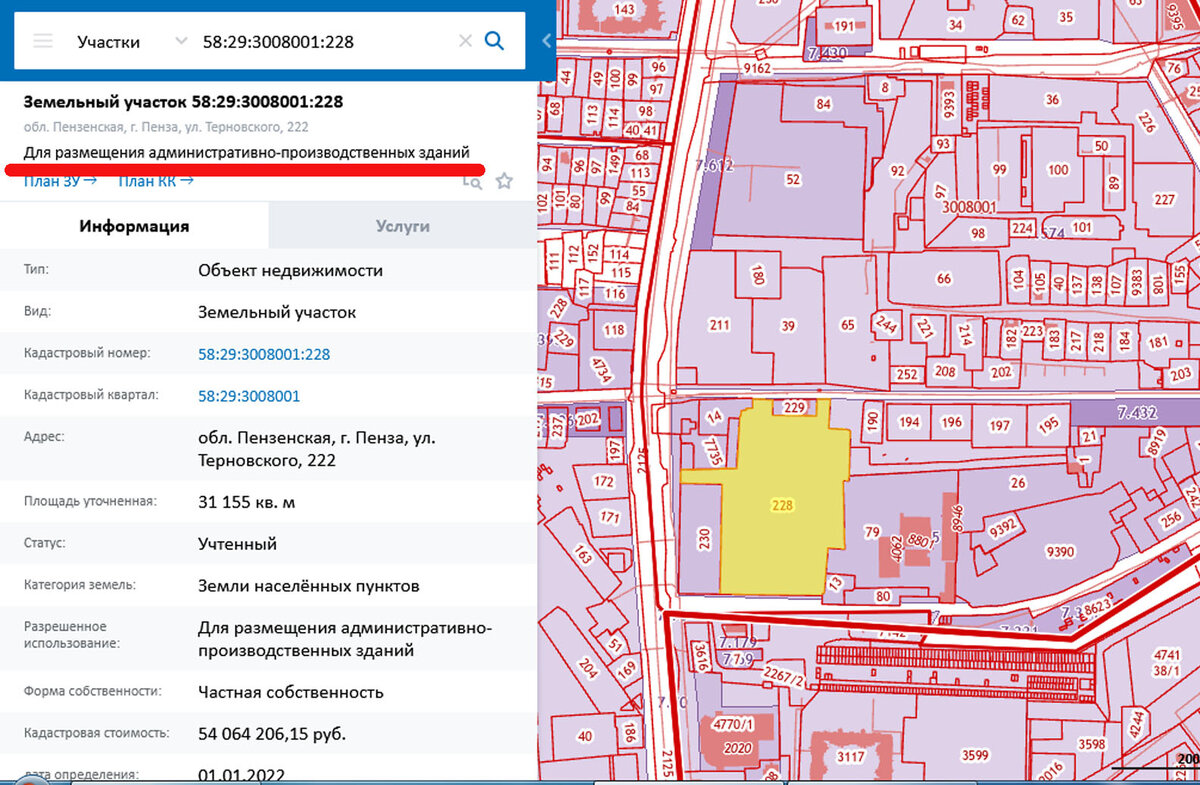Select parcel 84 on the map
Viewport: 1200px width, 785px height.
click(x=824, y=103)
